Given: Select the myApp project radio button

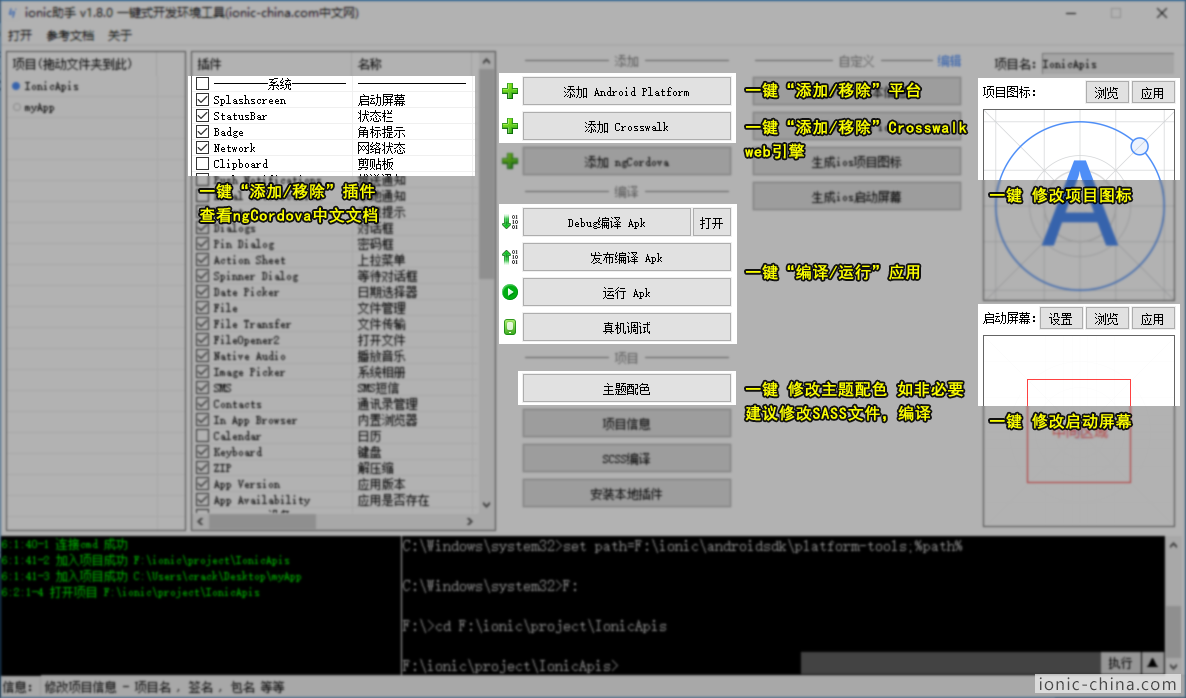Looking at the screenshot, I should (16, 107).
